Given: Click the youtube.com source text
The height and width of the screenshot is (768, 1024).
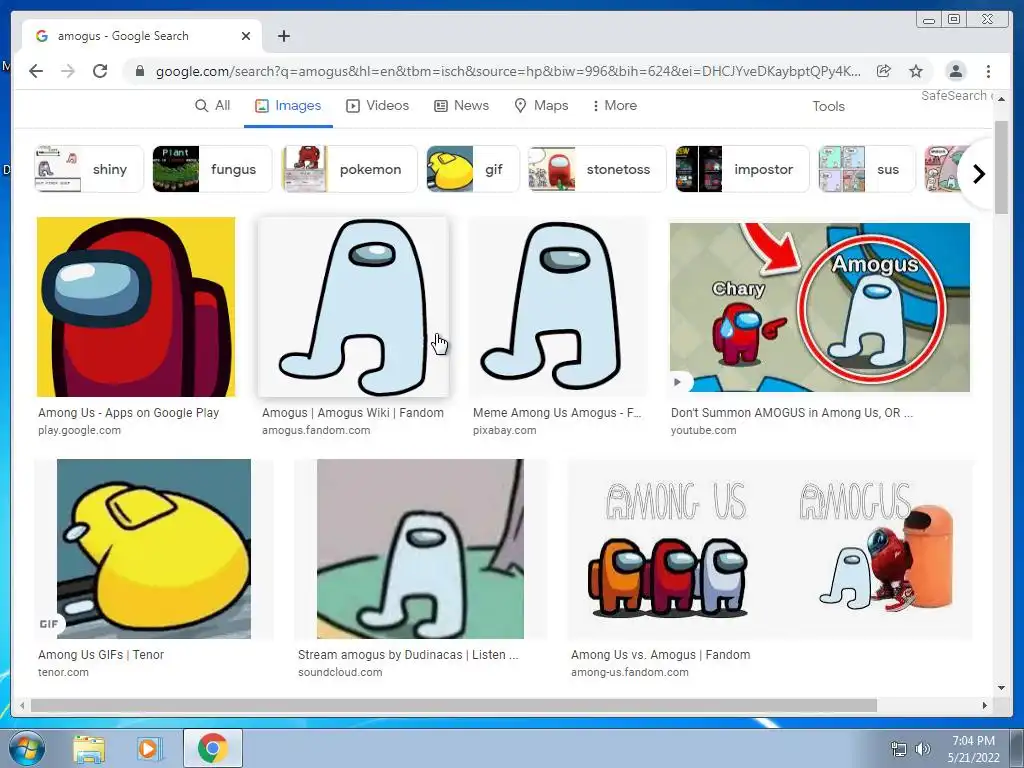Looking at the screenshot, I should [x=703, y=430].
